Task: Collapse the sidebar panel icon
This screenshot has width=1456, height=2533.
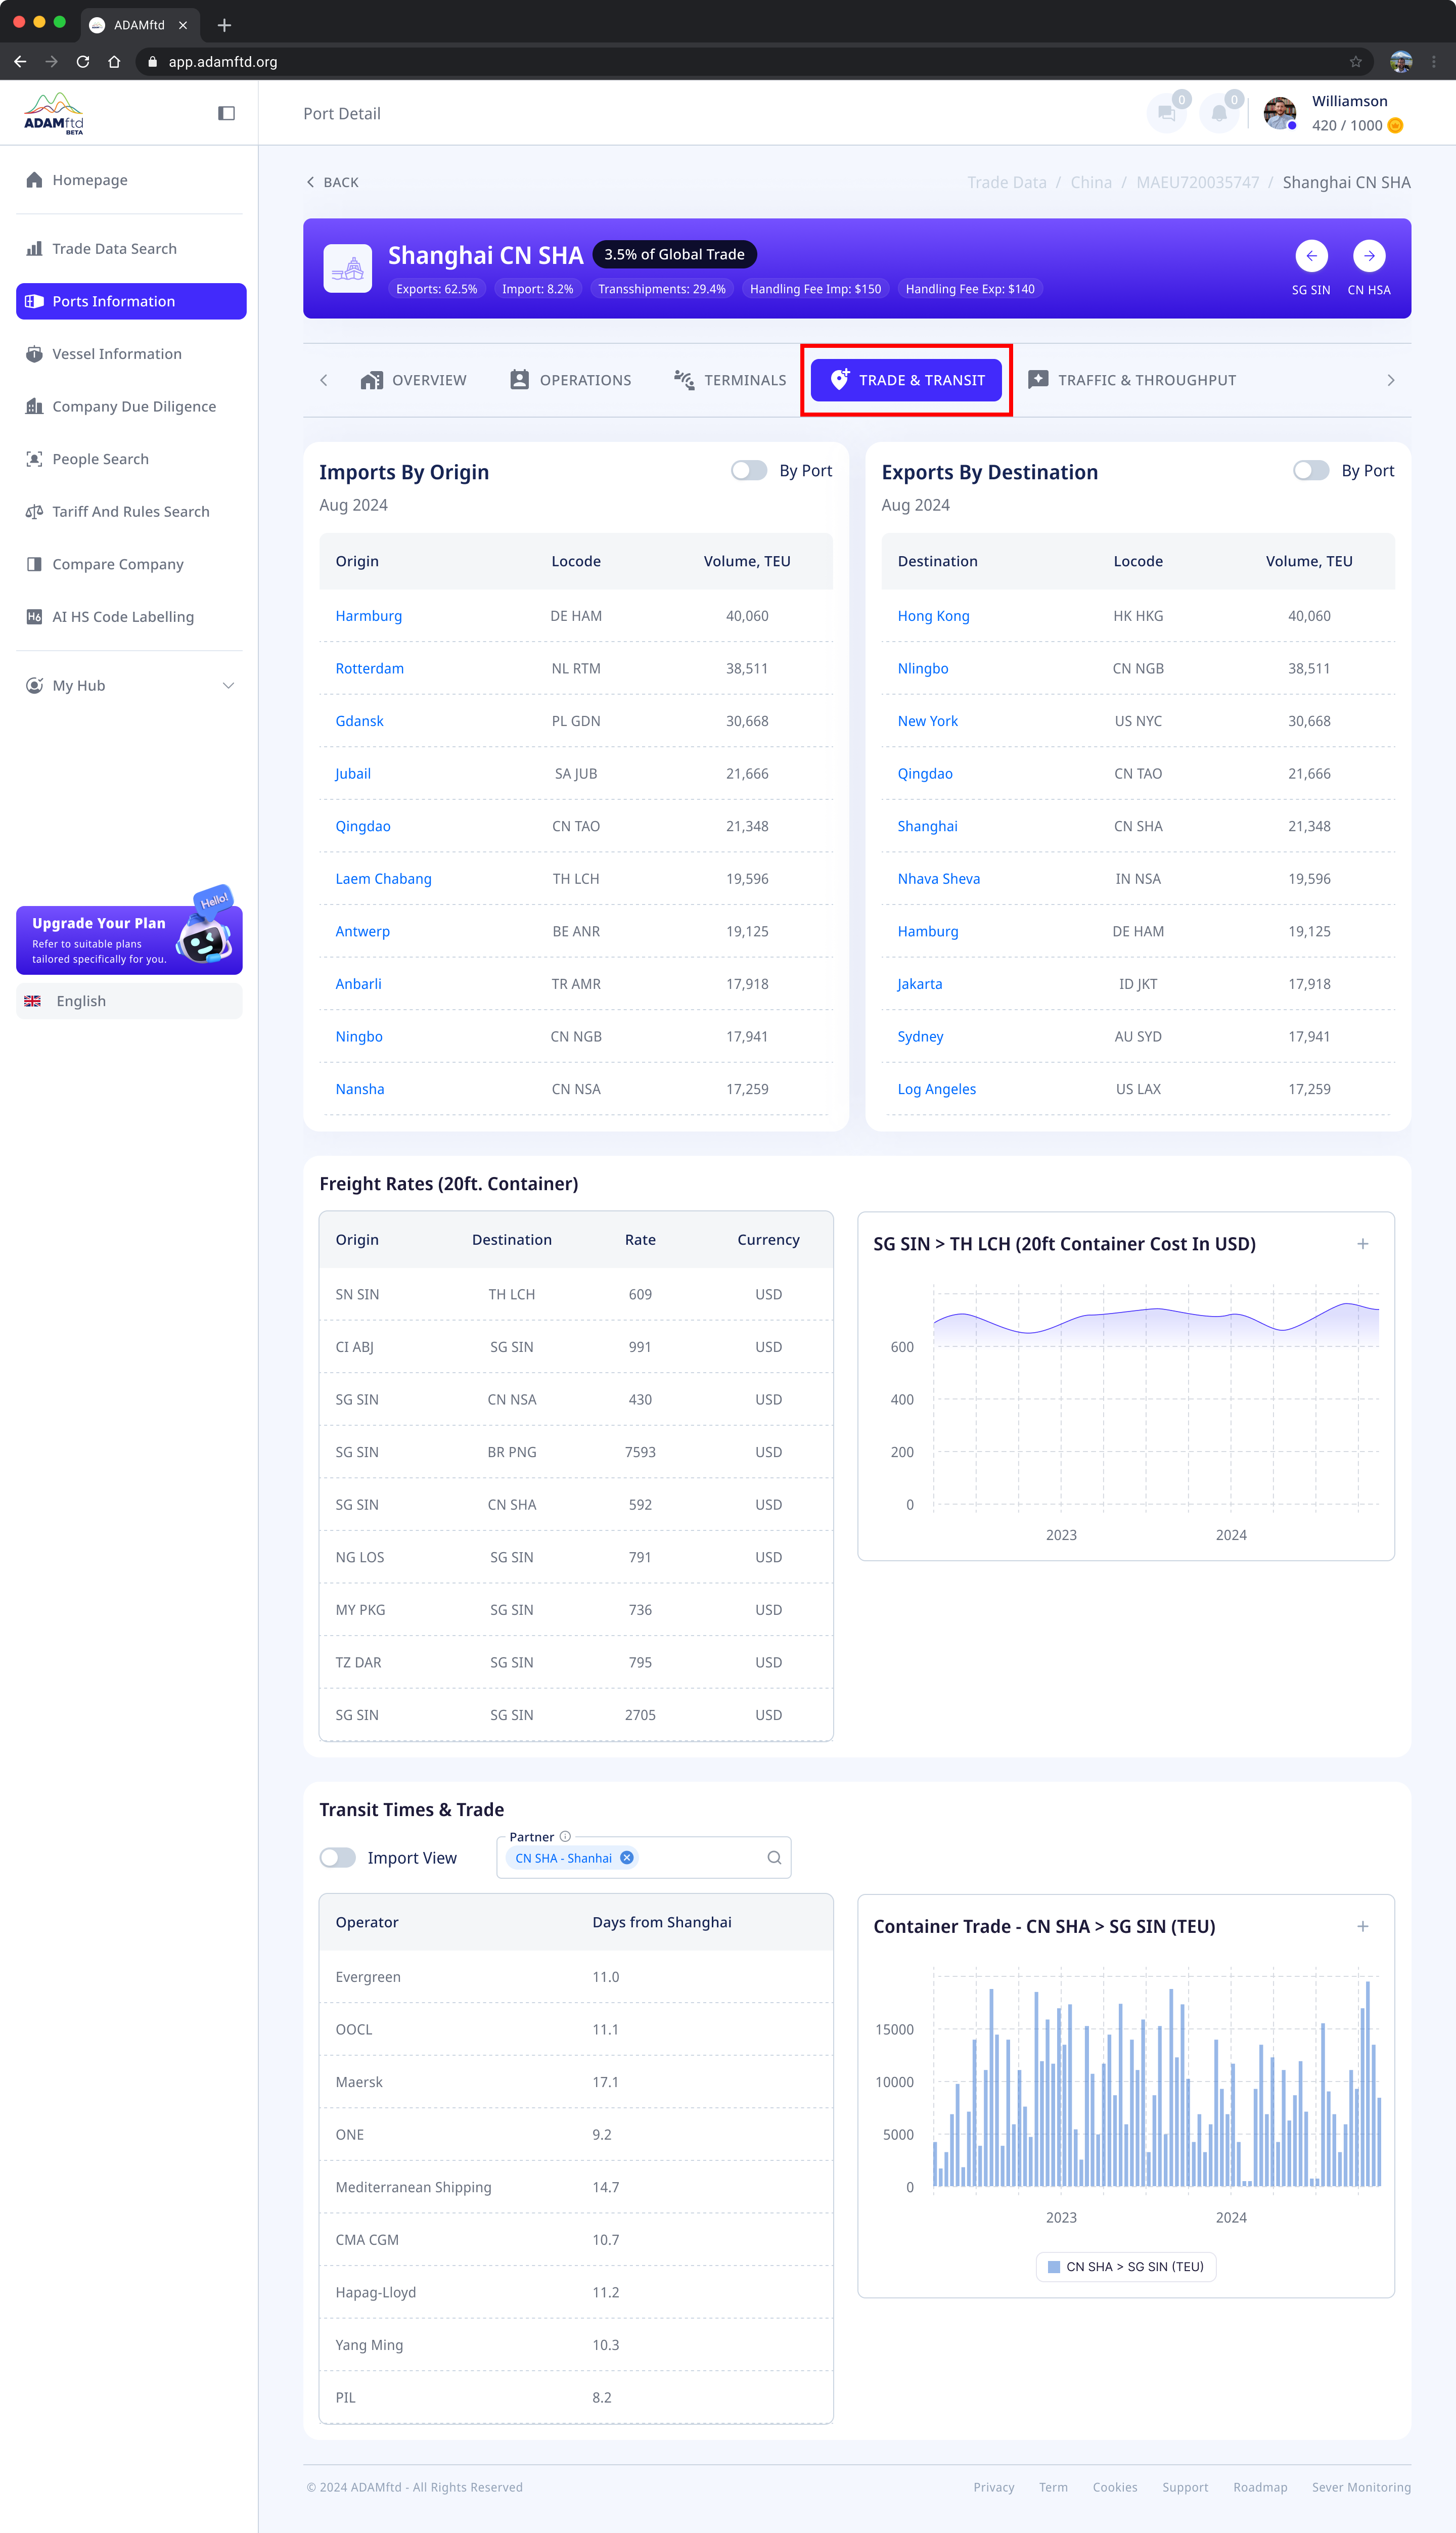Action: click(x=227, y=113)
